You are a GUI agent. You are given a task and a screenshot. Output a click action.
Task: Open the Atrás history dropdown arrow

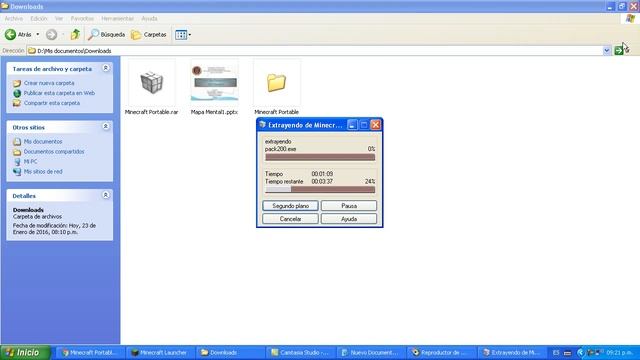pyautogui.click(x=38, y=35)
